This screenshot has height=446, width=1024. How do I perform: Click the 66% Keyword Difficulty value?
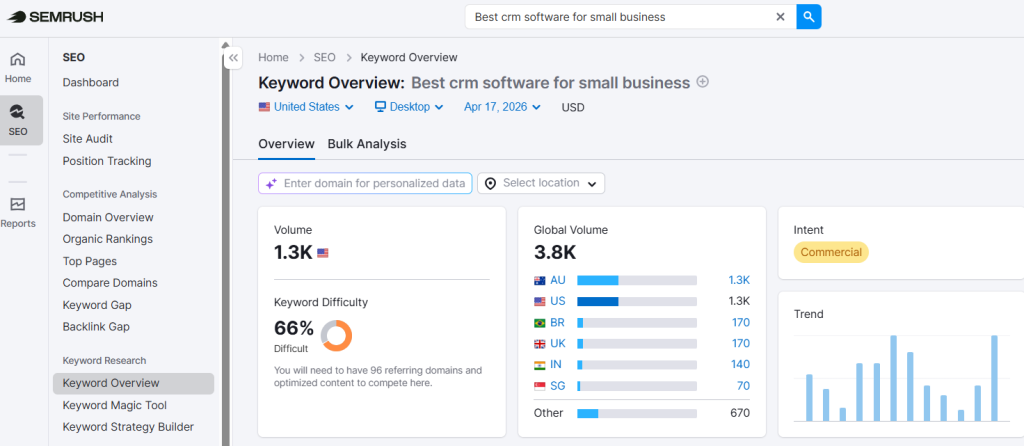tap(294, 328)
